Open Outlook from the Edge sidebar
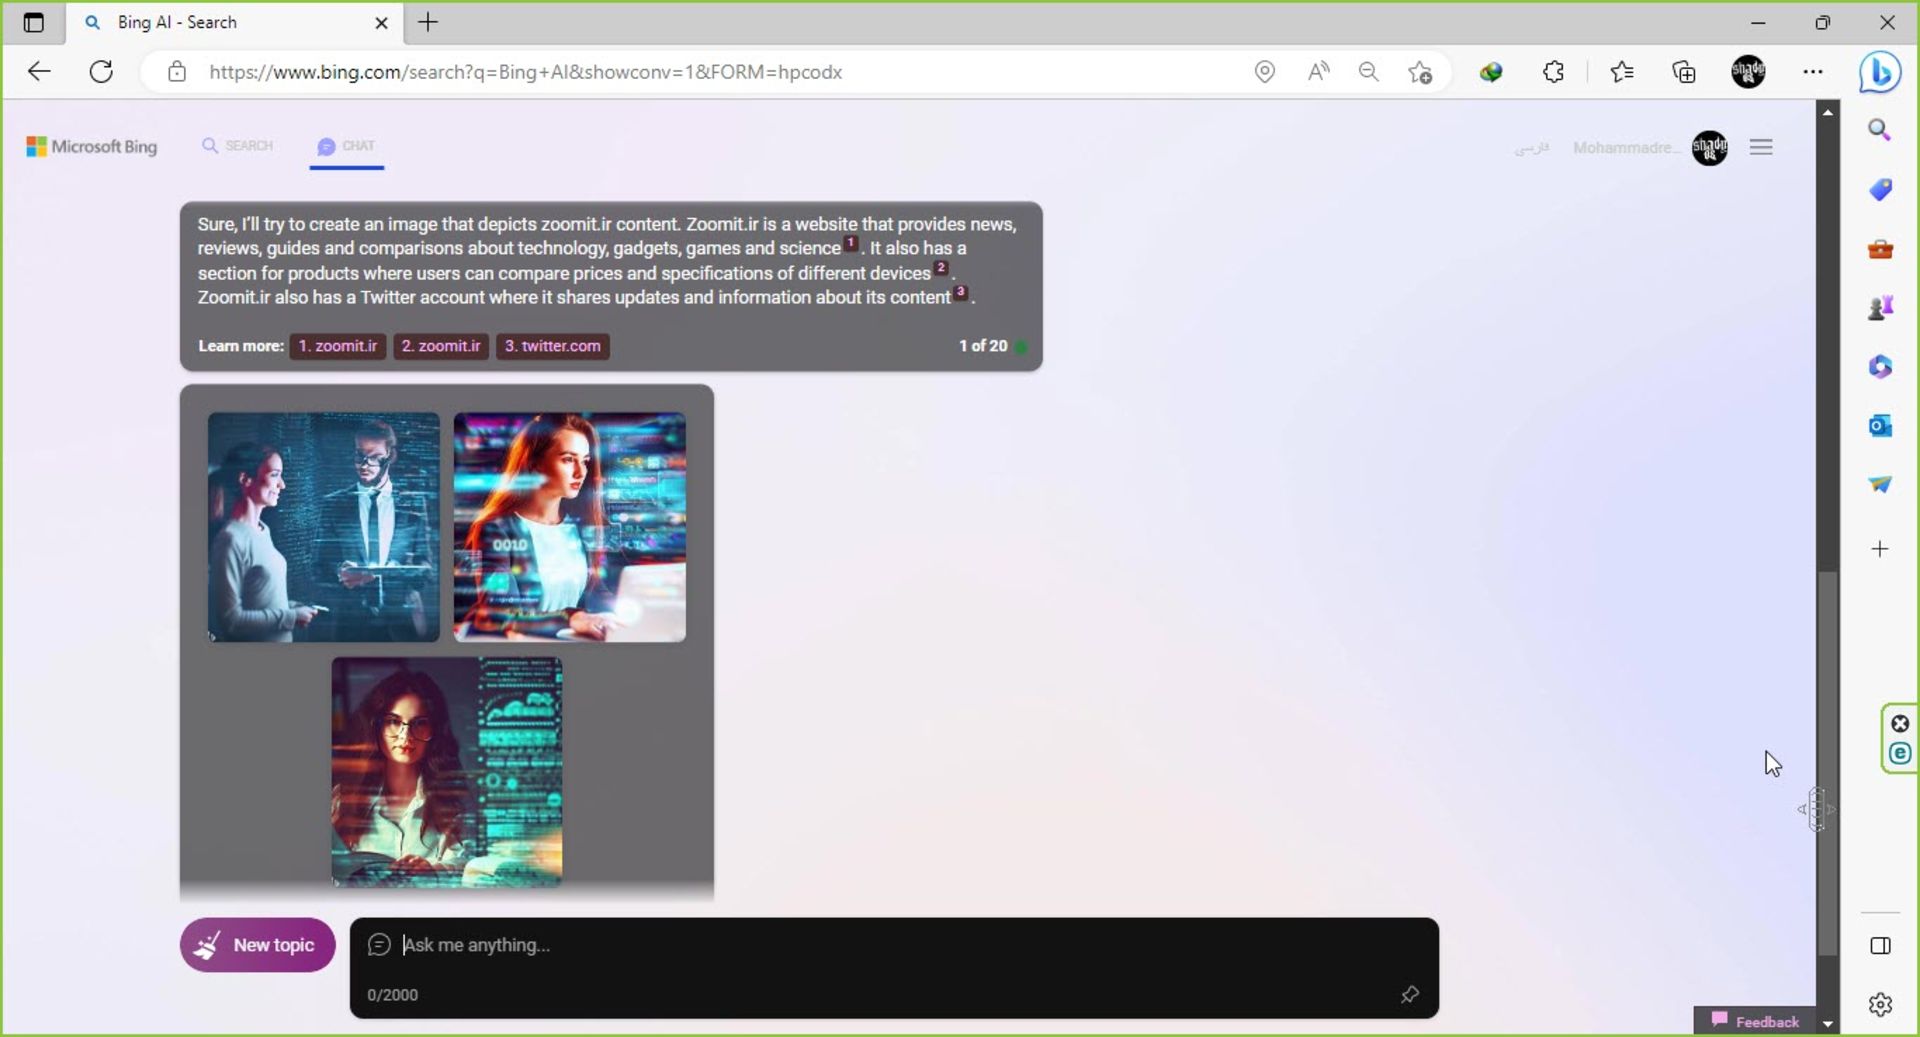 (x=1880, y=426)
